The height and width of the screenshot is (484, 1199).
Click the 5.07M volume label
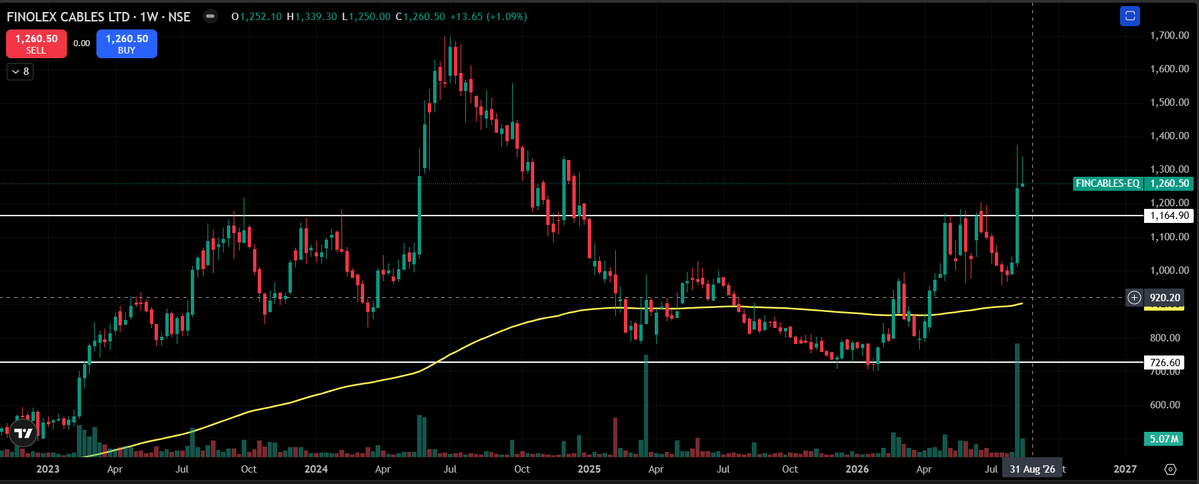click(x=1165, y=439)
